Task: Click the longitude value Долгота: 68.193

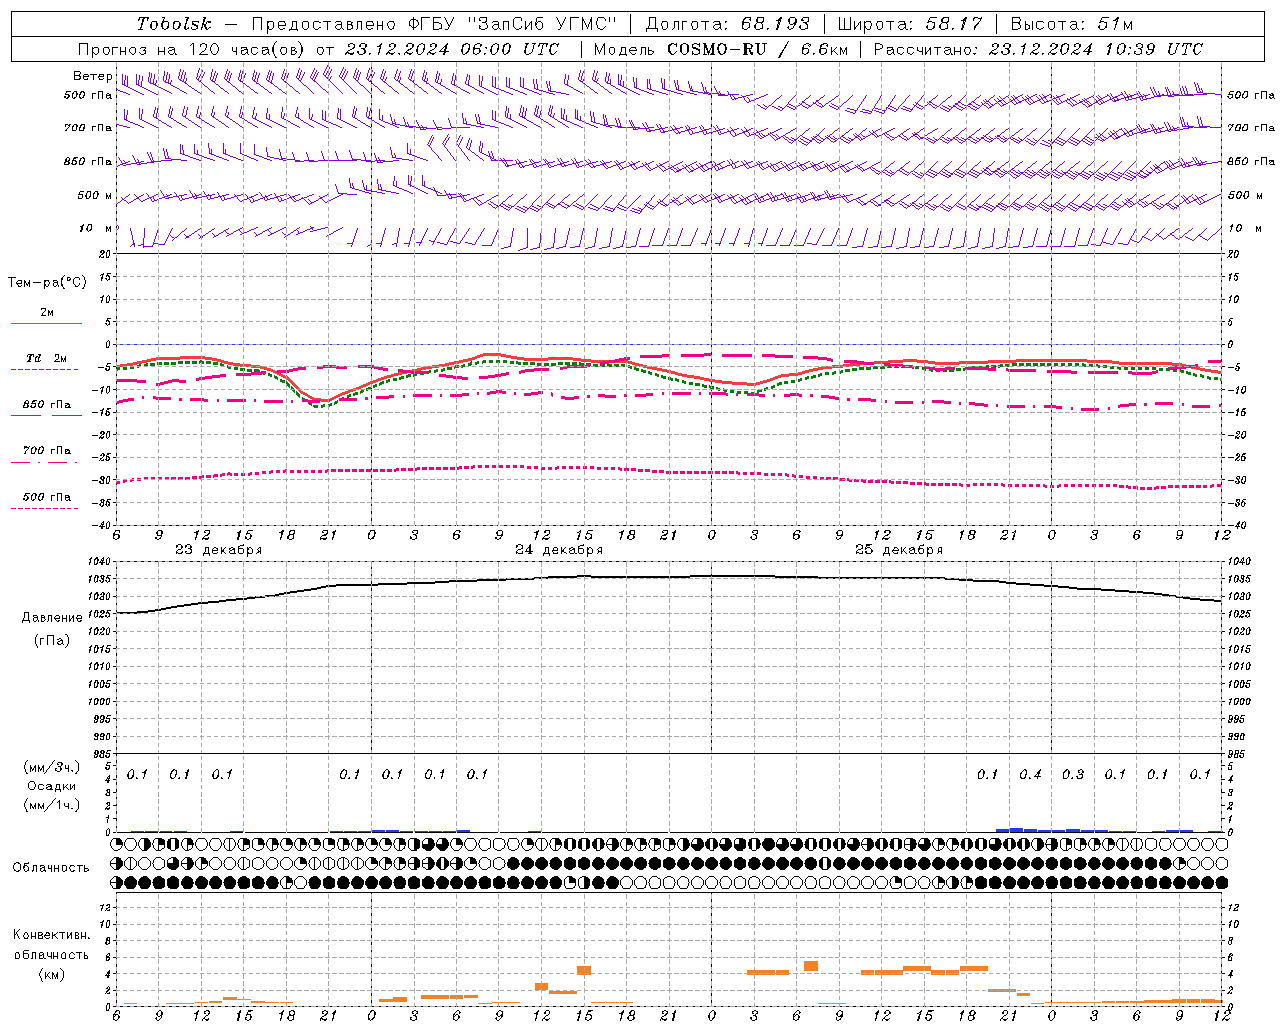Action: (x=728, y=24)
